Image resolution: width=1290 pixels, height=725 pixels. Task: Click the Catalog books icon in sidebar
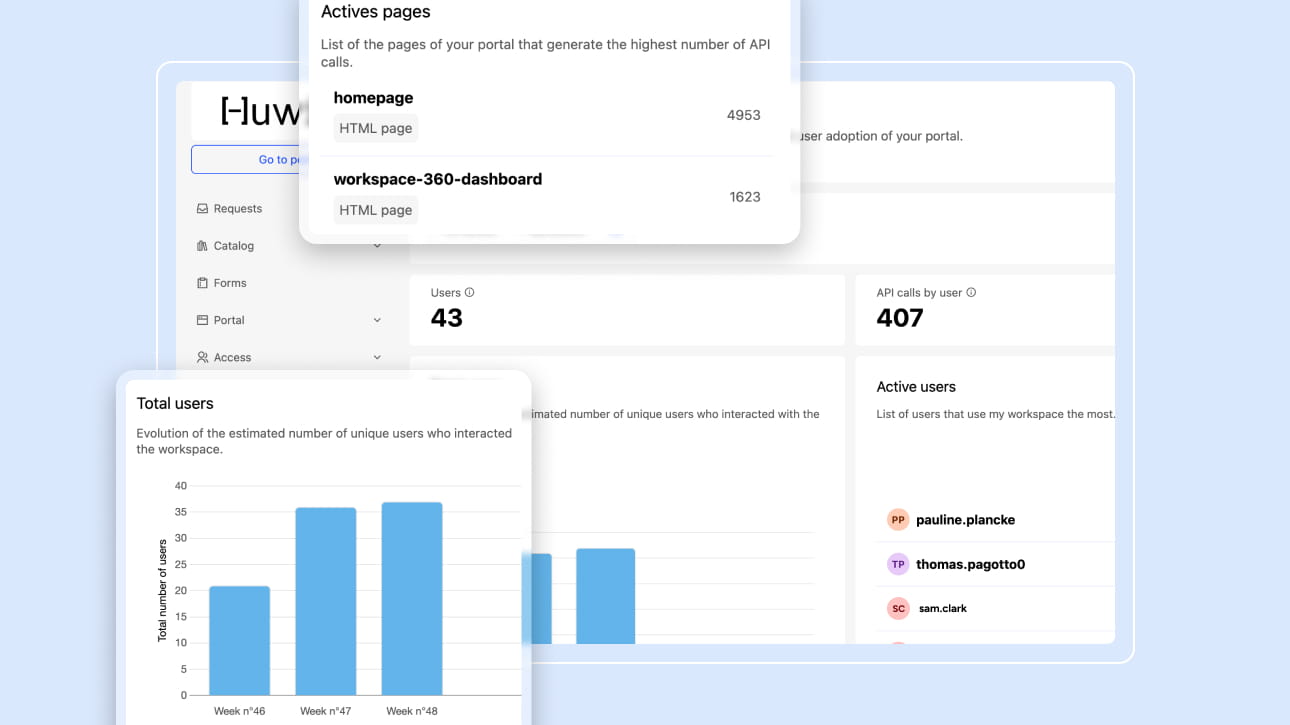pos(203,246)
